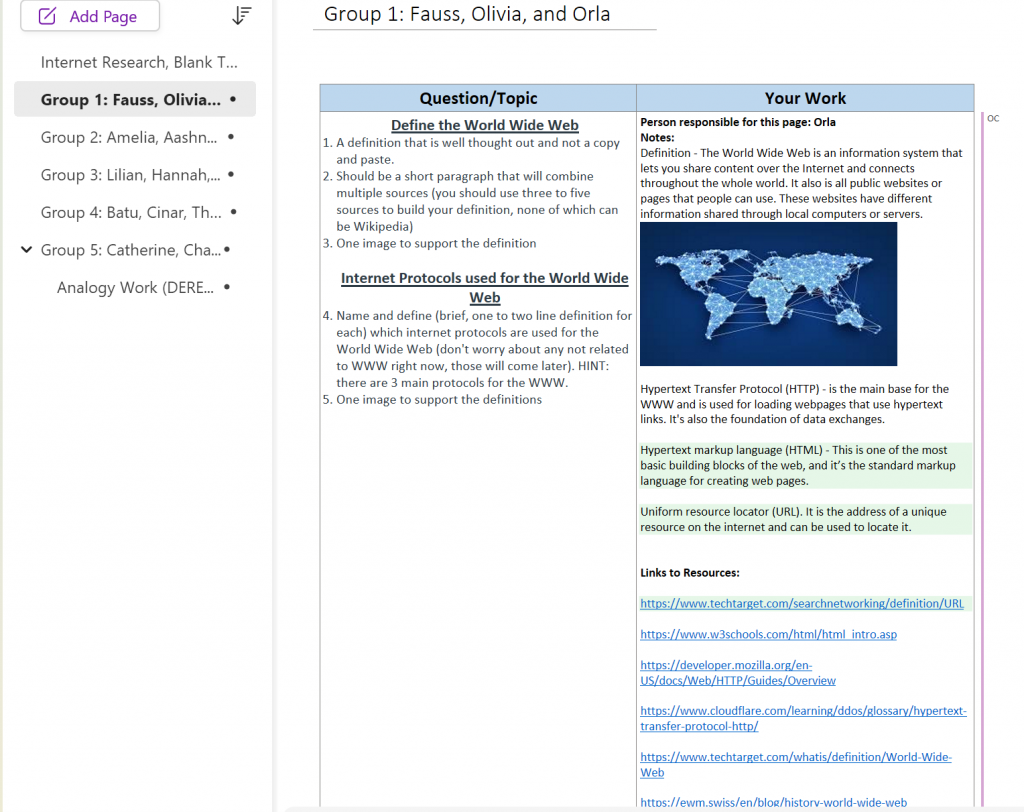Open the Analogy Work (DERE... subpage
The height and width of the screenshot is (812, 1024).
pyautogui.click(x=135, y=287)
